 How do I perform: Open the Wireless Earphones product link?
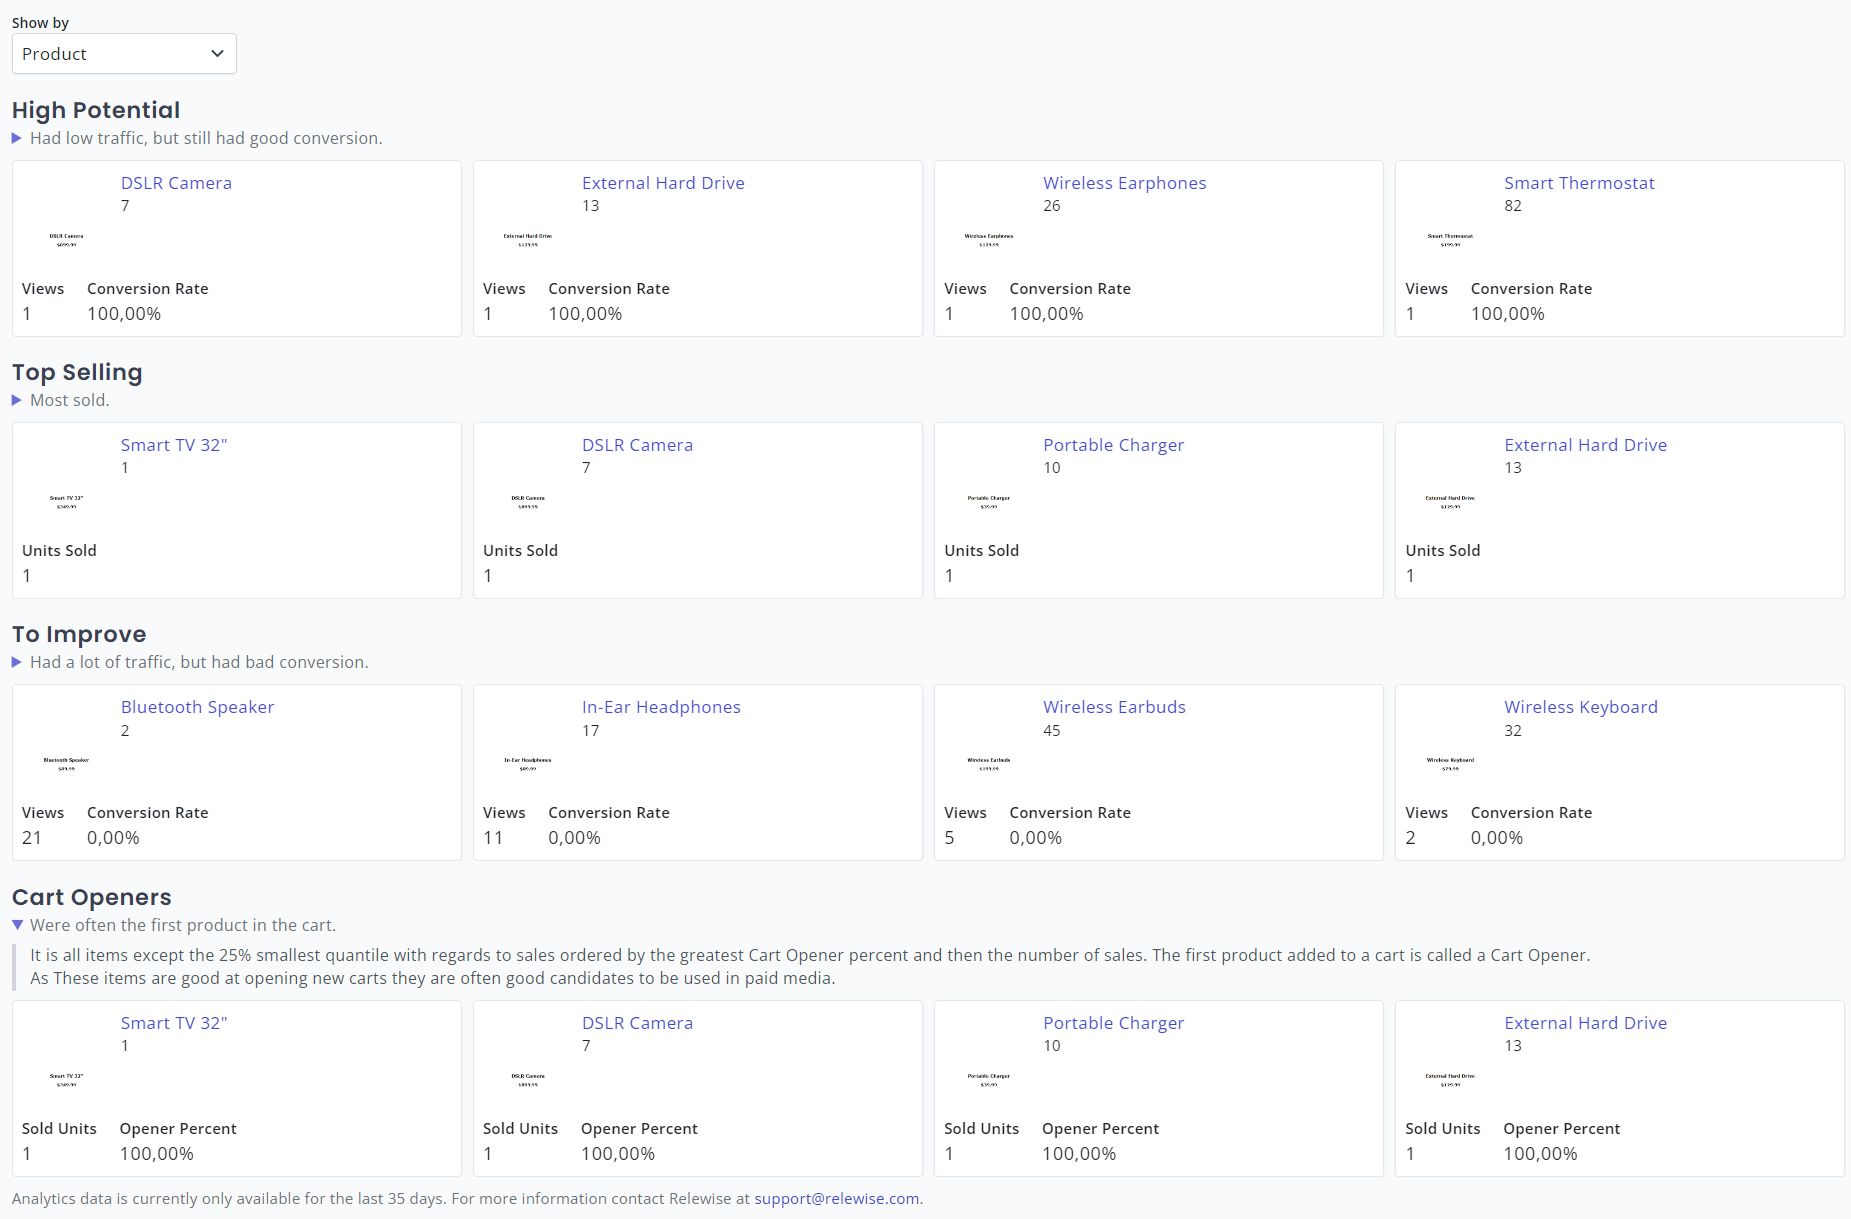pyautogui.click(x=1124, y=183)
